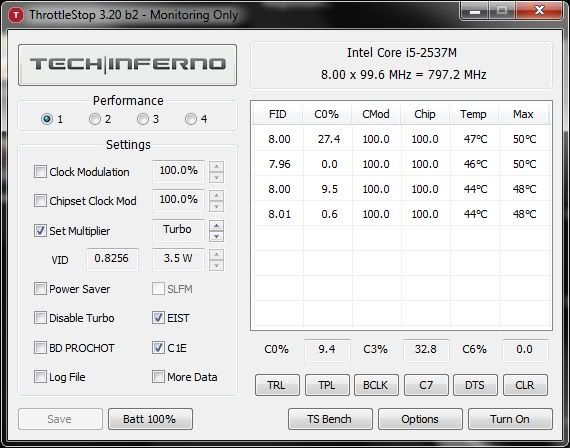
Task: Select Performance profile 4
Action: click(x=191, y=119)
